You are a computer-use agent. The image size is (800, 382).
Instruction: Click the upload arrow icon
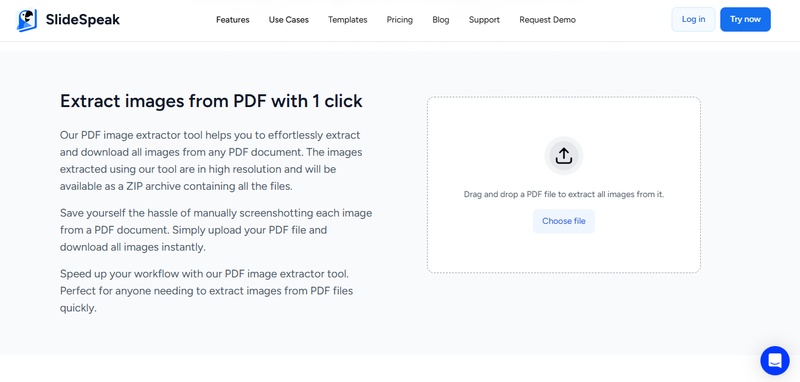(x=564, y=156)
